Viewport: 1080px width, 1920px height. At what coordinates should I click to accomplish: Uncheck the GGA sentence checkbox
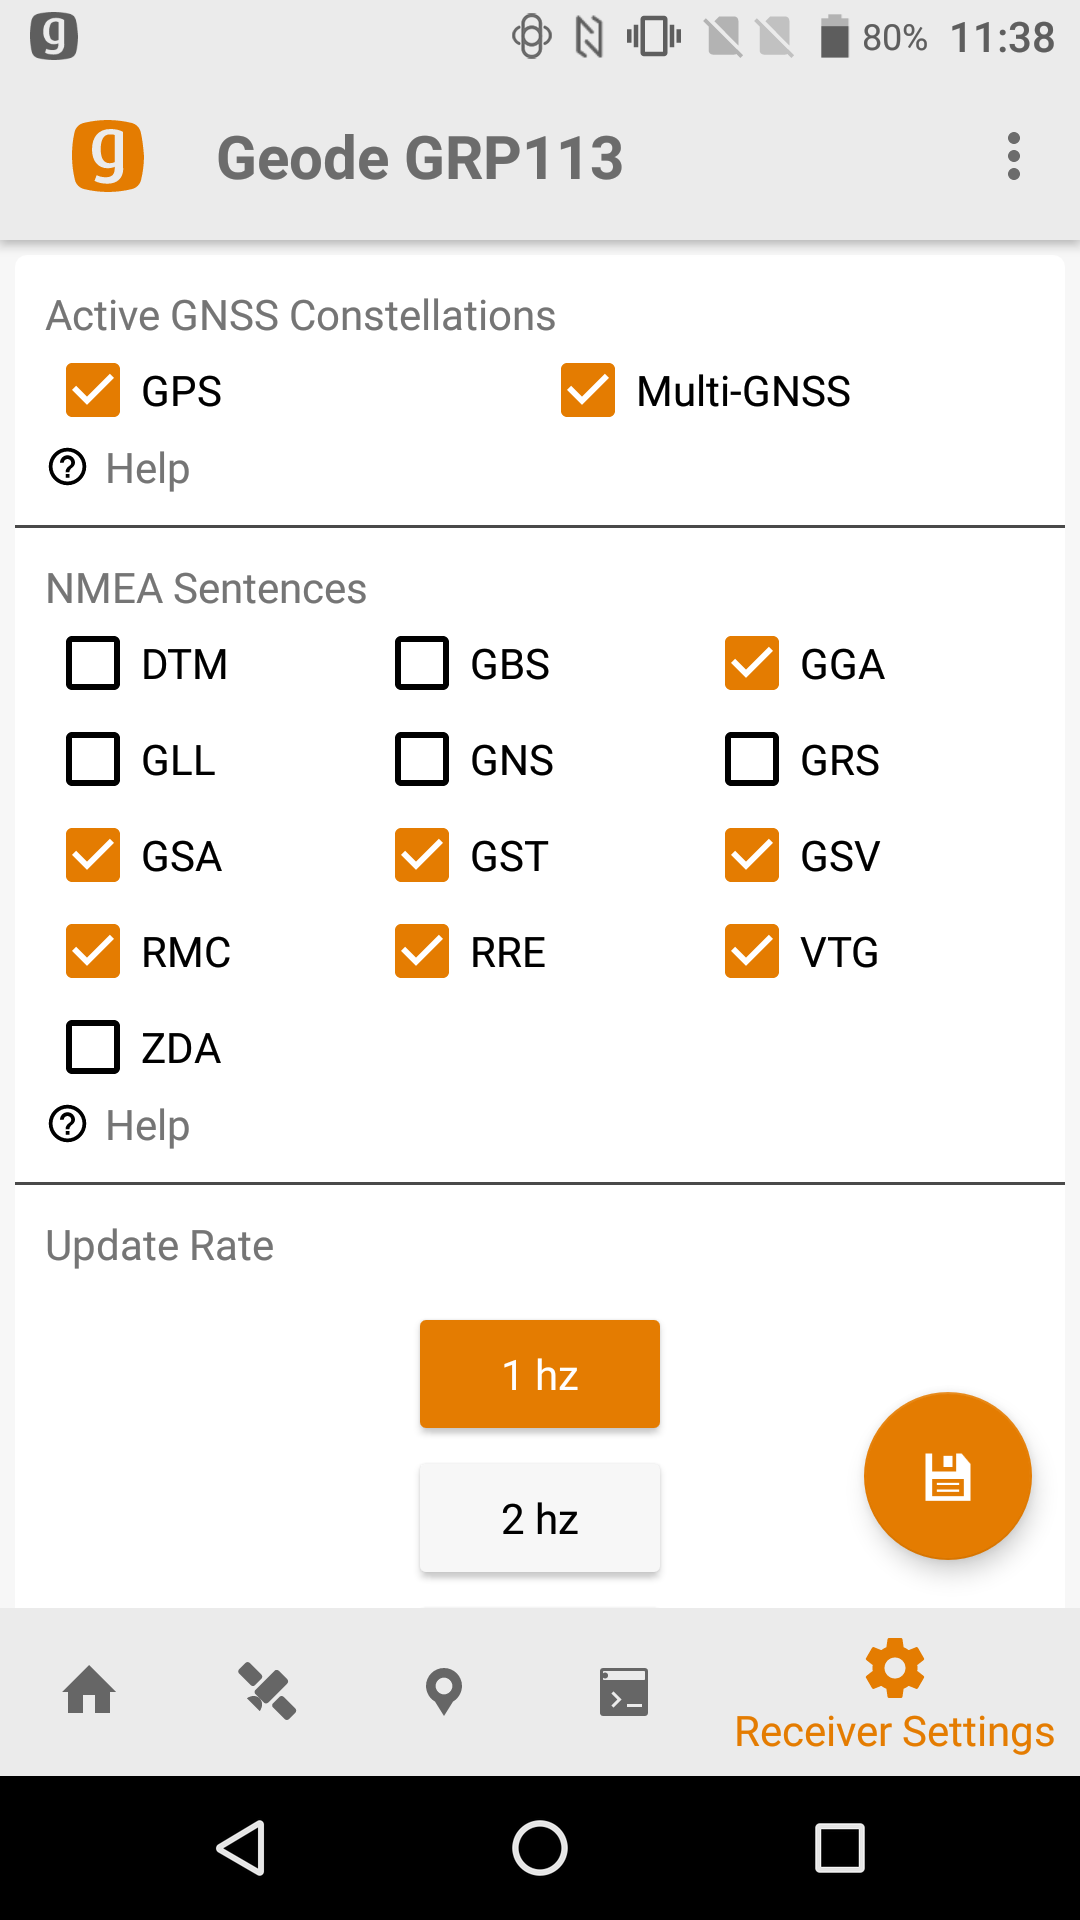[x=752, y=663]
